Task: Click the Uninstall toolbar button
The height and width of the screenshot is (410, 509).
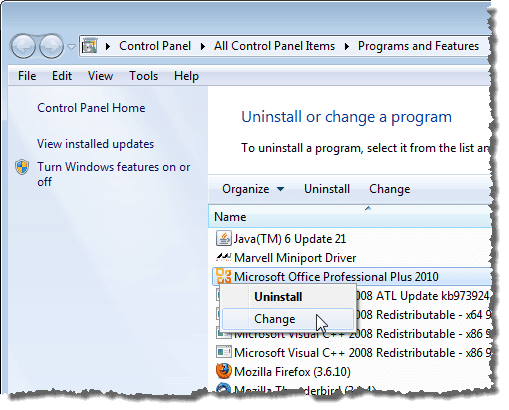Action: 327,189
